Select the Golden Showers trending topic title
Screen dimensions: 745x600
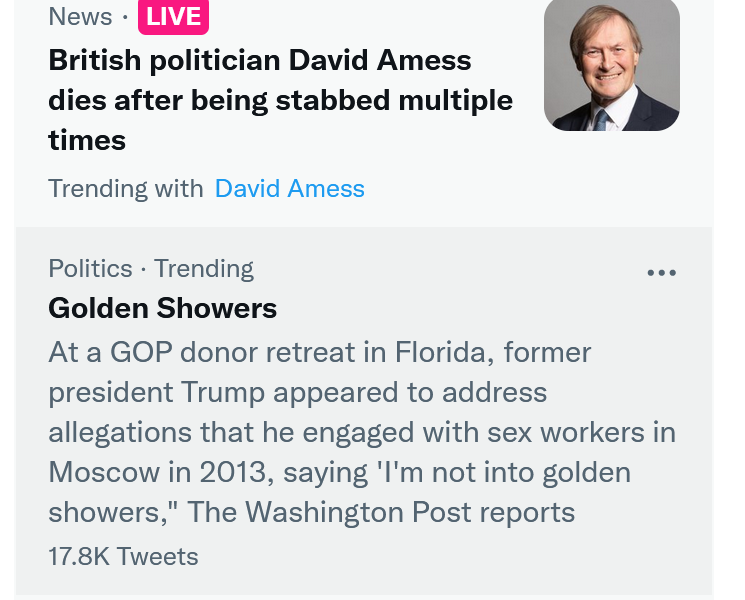pyautogui.click(x=162, y=308)
